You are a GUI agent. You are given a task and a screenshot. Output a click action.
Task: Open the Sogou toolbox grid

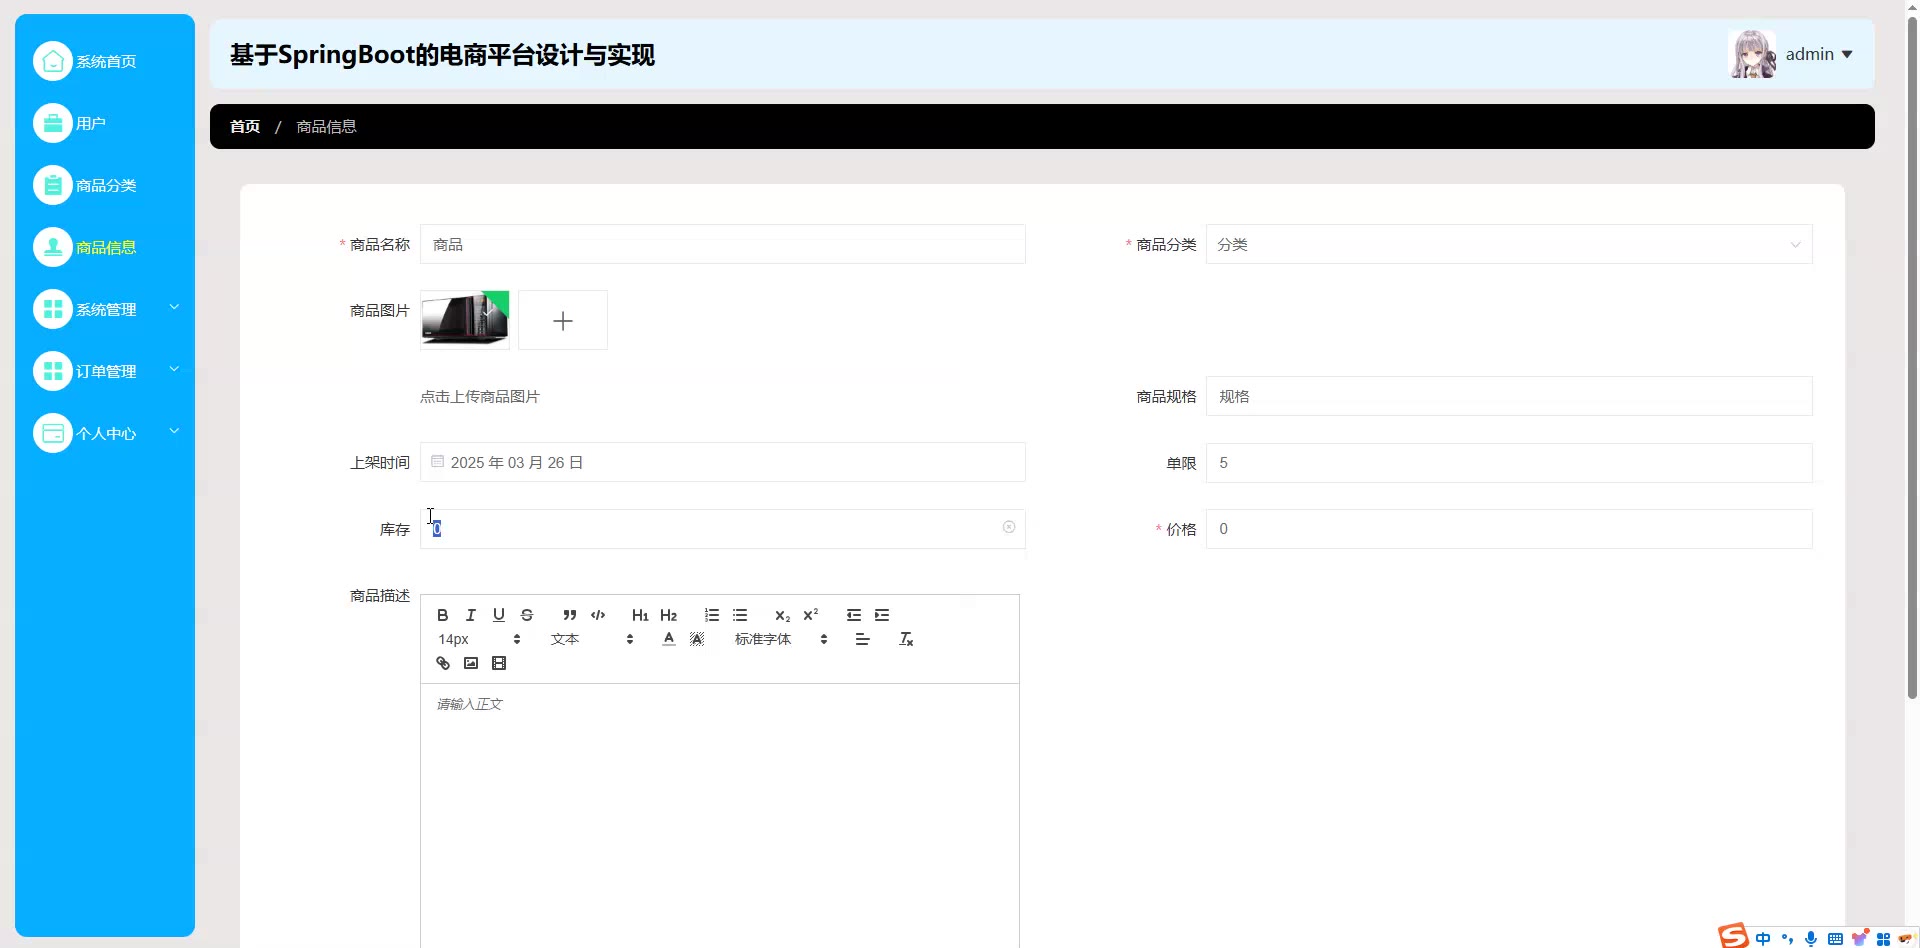[1883, 939]
